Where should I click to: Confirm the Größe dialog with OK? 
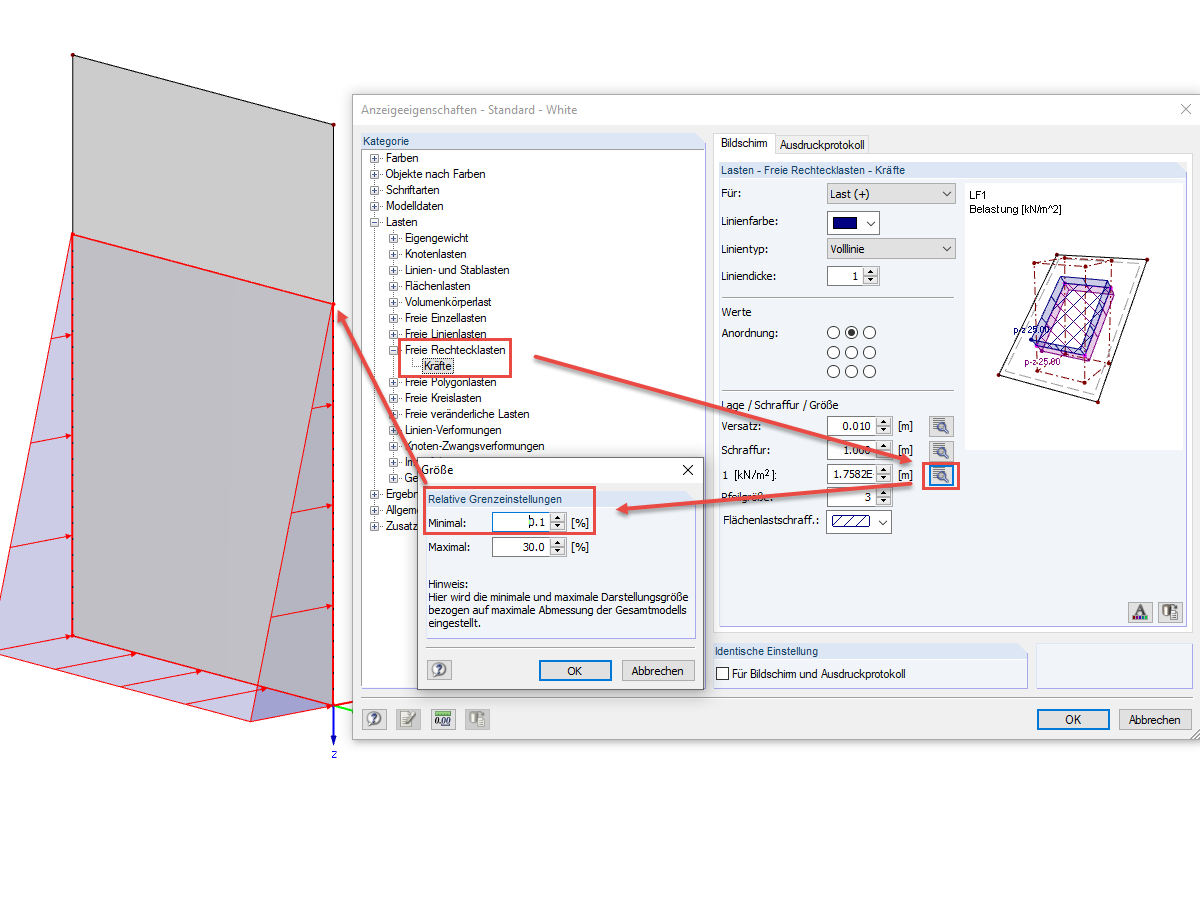[x=575, y=670]
